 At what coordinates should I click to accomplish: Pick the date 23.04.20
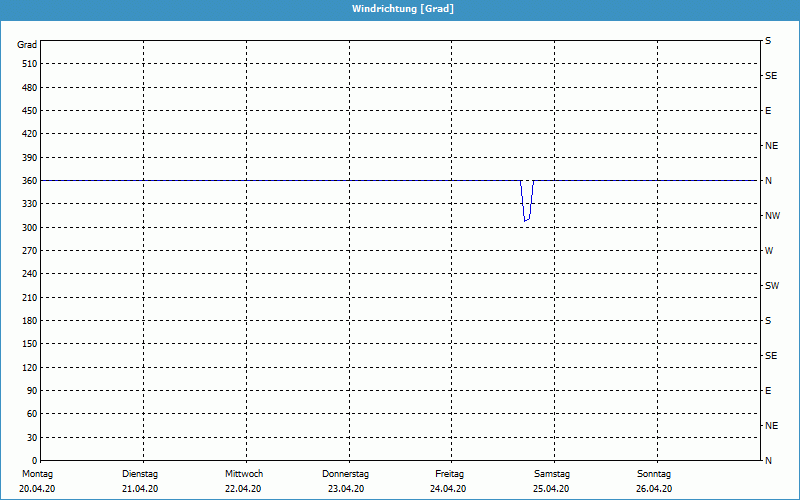click(346, 489)
